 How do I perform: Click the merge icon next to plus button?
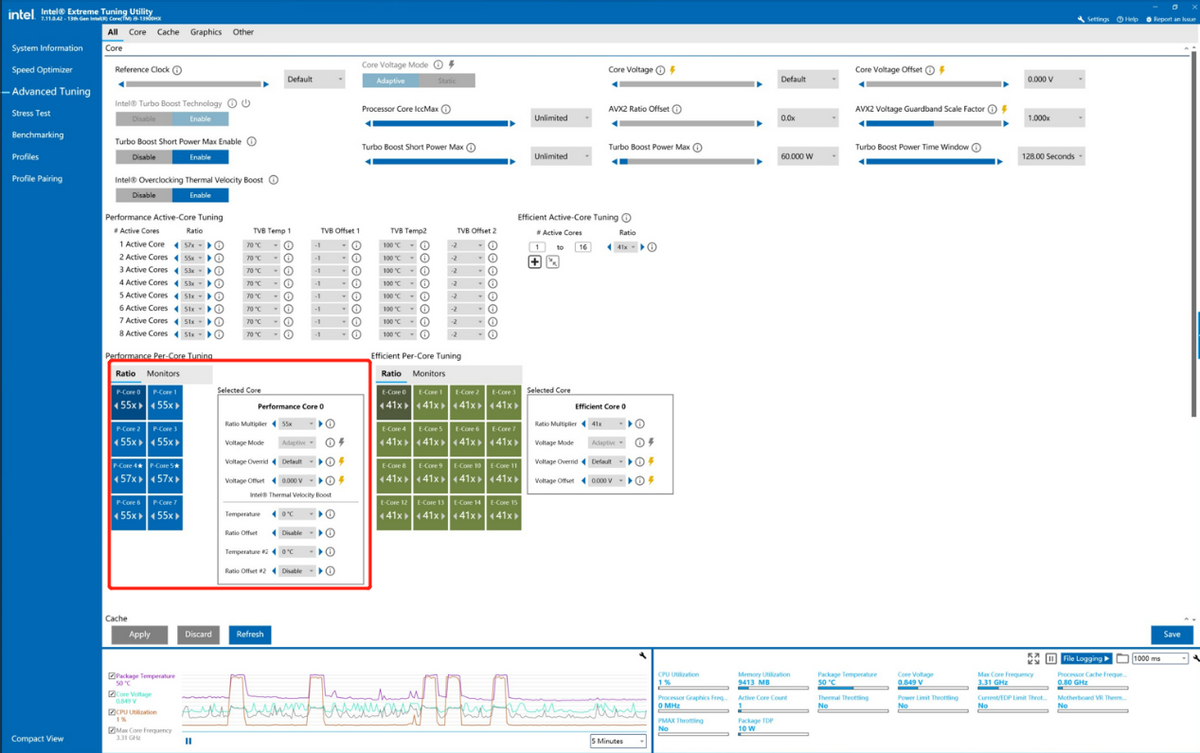552,262
